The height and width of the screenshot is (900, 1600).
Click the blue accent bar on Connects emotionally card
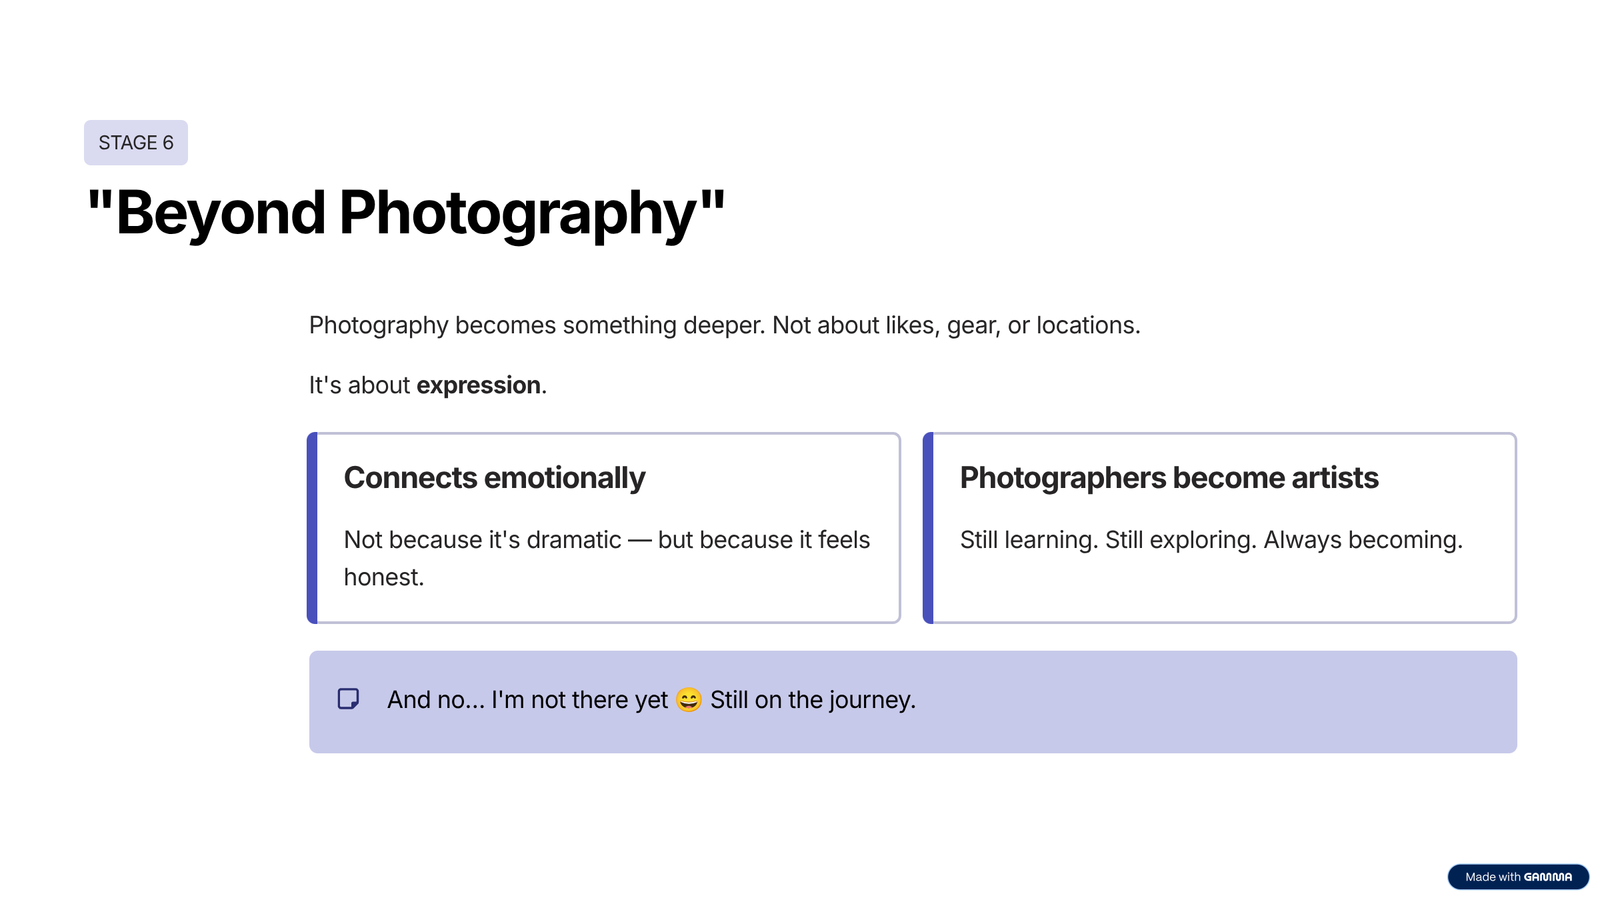[x=313, y=528]
